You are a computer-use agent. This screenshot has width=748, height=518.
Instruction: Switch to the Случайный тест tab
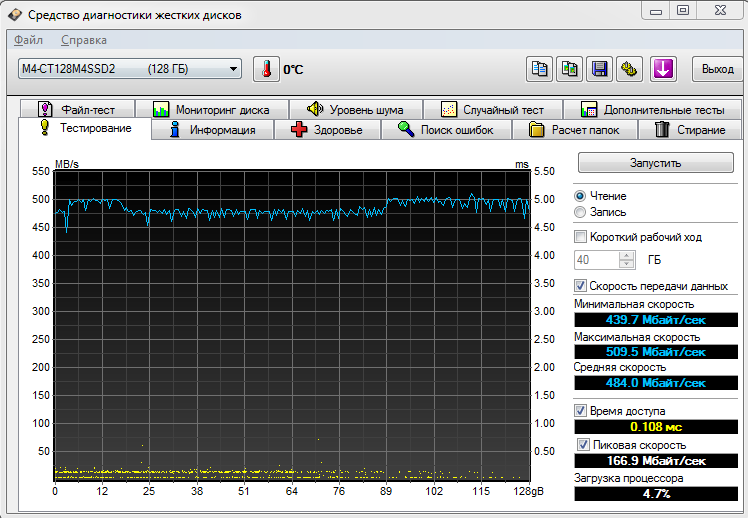pos(493,110)
